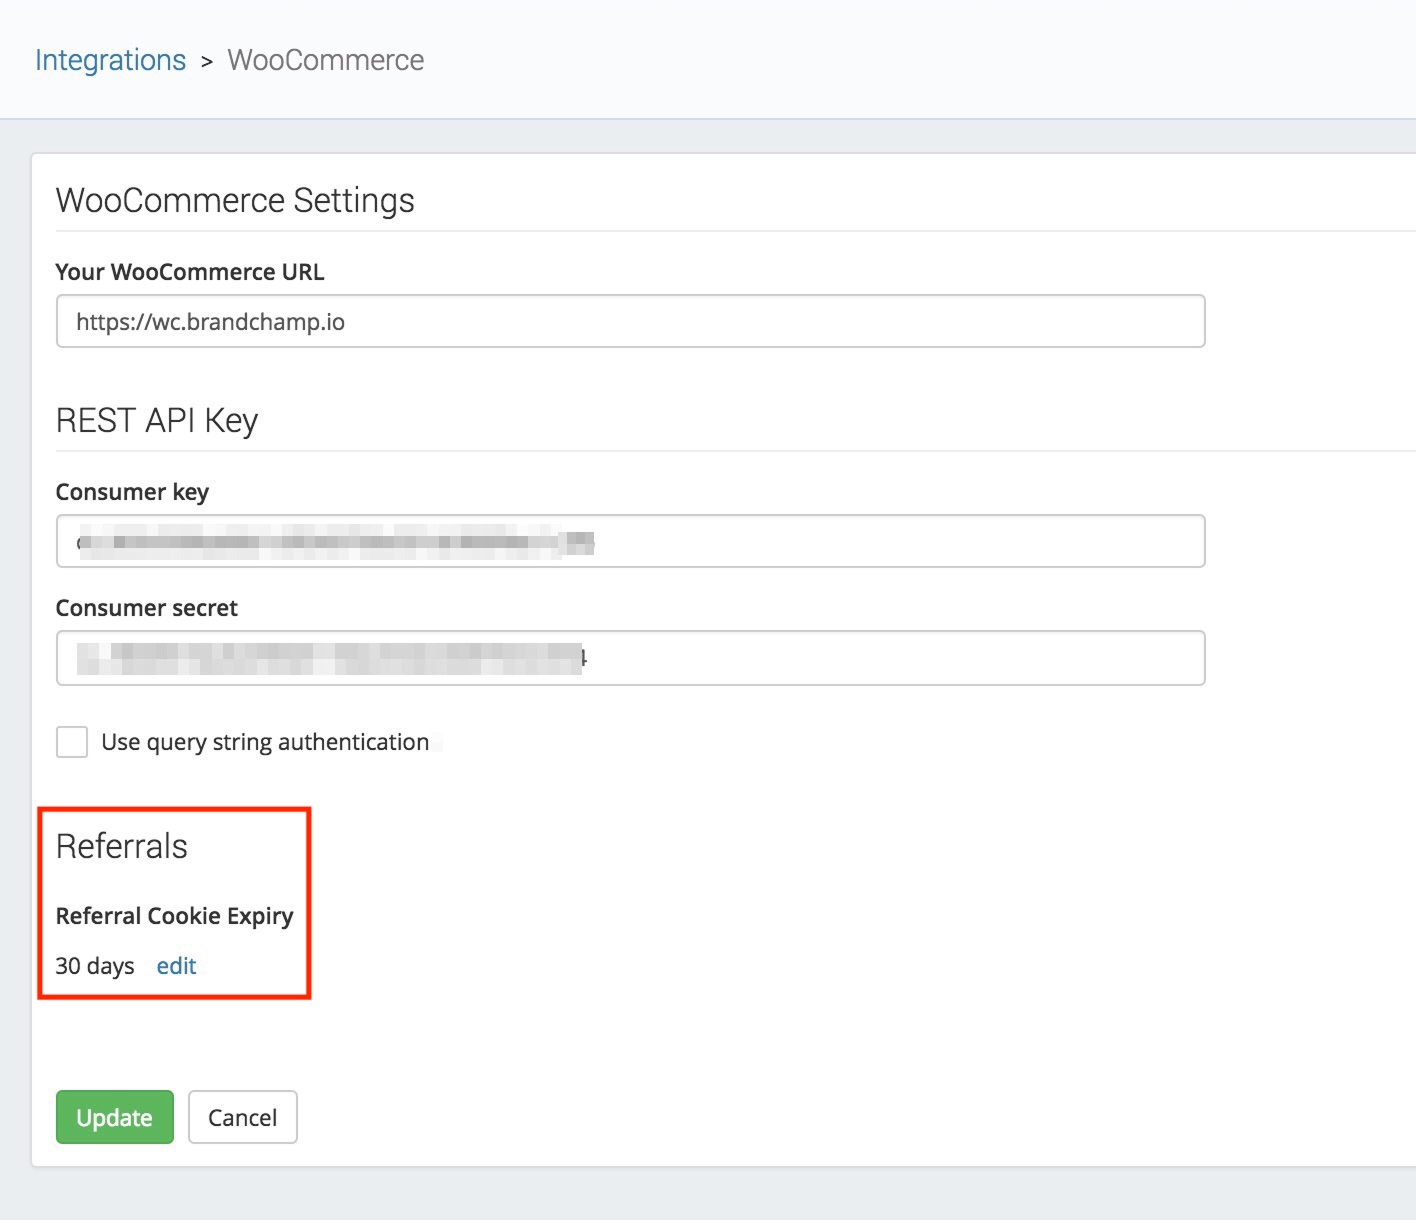Viewport: 1416px width, 1220px height.
Task: Click the green Update button
Action: [115, 1117]
